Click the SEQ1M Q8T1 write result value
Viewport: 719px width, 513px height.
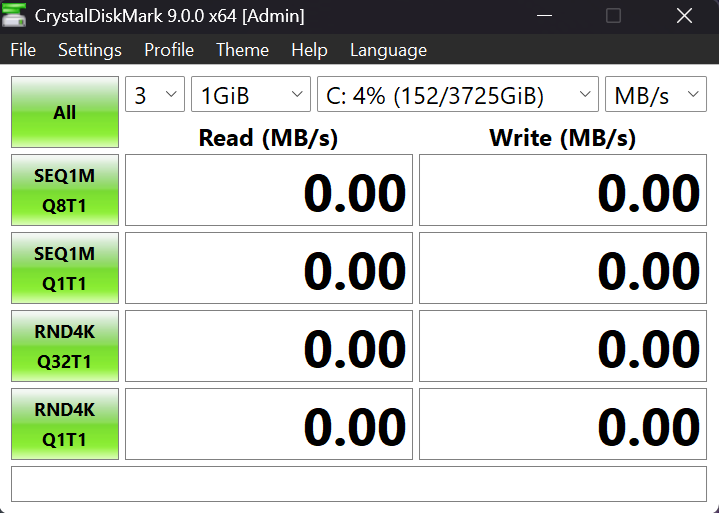click(x=563, y=190)
